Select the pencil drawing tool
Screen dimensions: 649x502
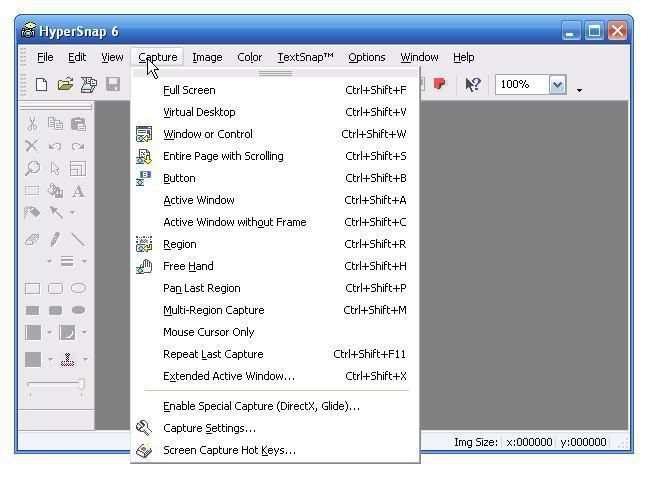pos(55,240)
